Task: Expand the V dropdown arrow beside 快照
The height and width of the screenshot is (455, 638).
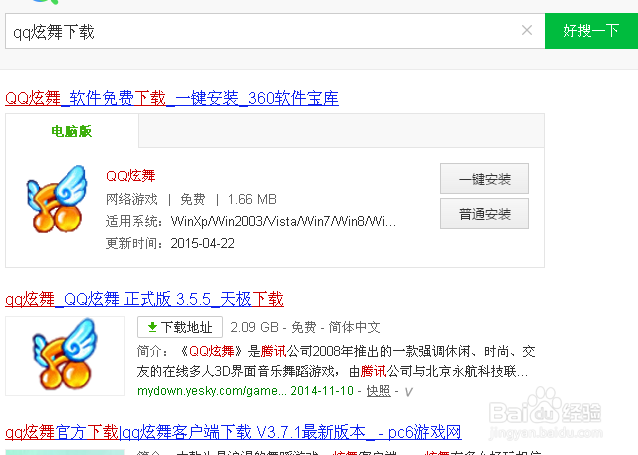Action: click(409, 392)
